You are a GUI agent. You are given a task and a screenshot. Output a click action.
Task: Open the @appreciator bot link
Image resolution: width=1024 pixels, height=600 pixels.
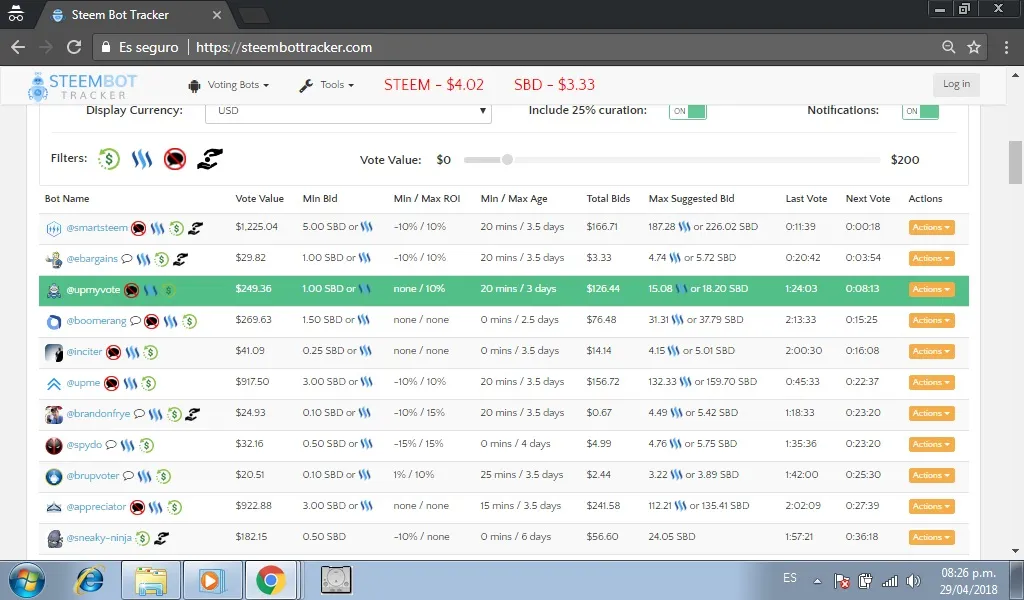tap(96, 507)
